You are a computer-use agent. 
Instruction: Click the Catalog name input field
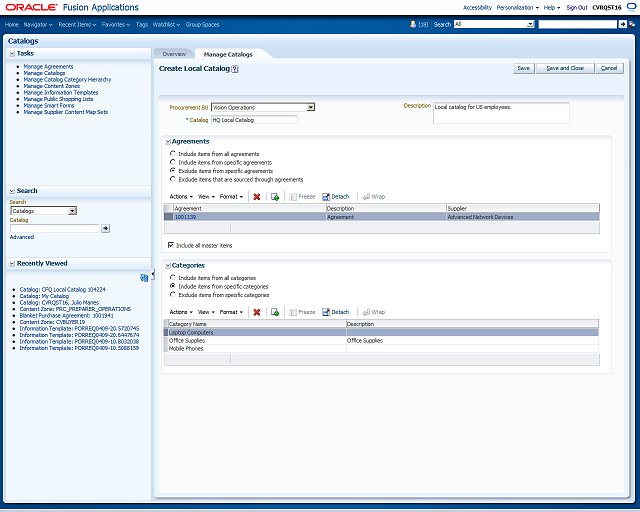254,120
